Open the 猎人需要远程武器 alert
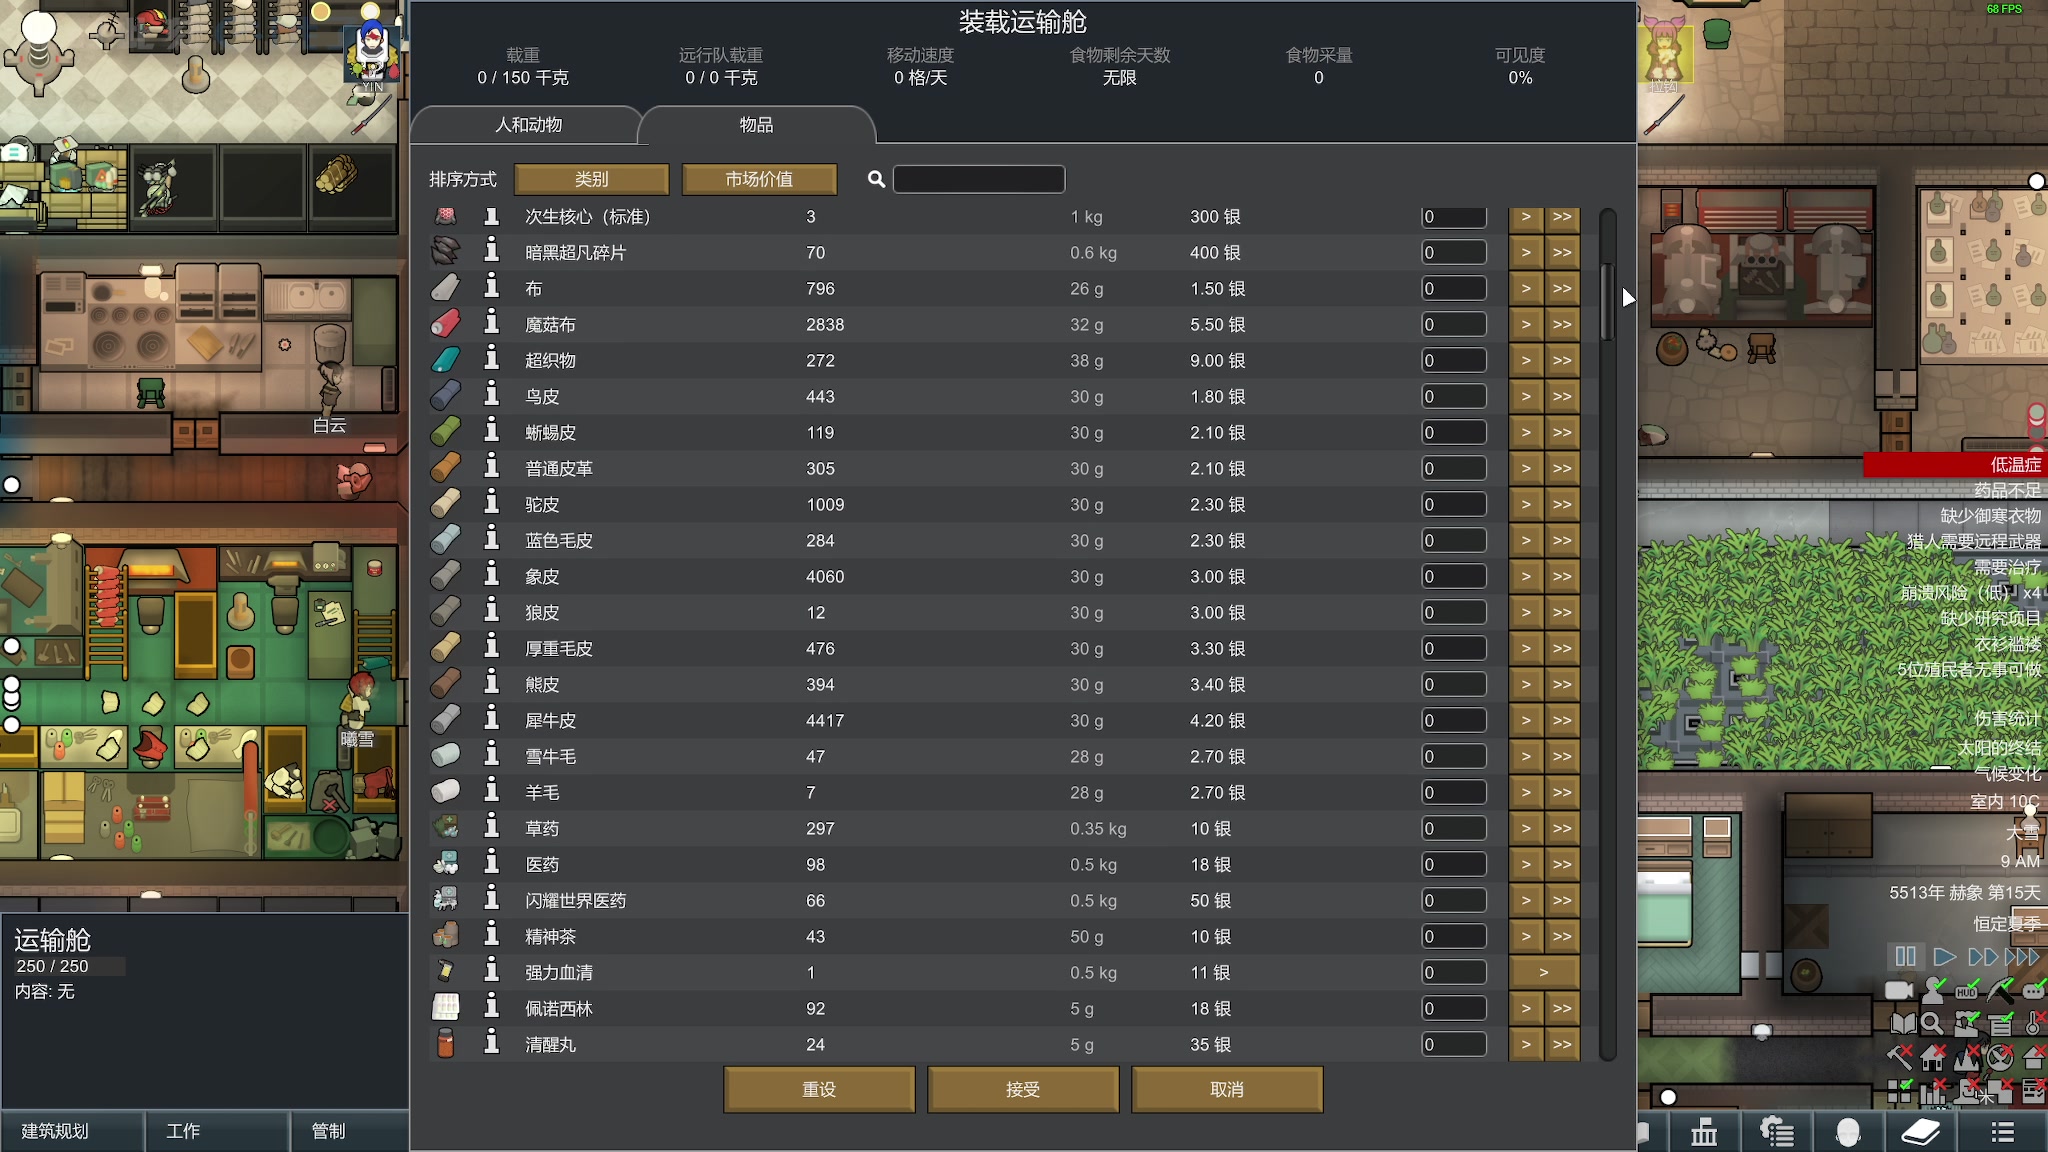Screen dimensions: 2048x1152 pos(1973,541)
